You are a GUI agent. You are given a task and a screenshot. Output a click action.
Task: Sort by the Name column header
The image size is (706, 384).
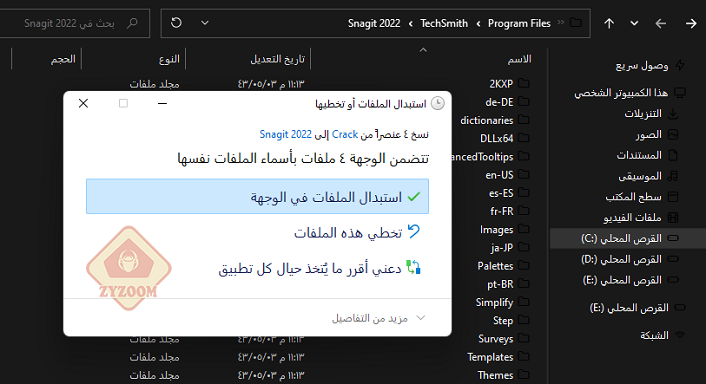pyautogui.click(x=519, y=59)
